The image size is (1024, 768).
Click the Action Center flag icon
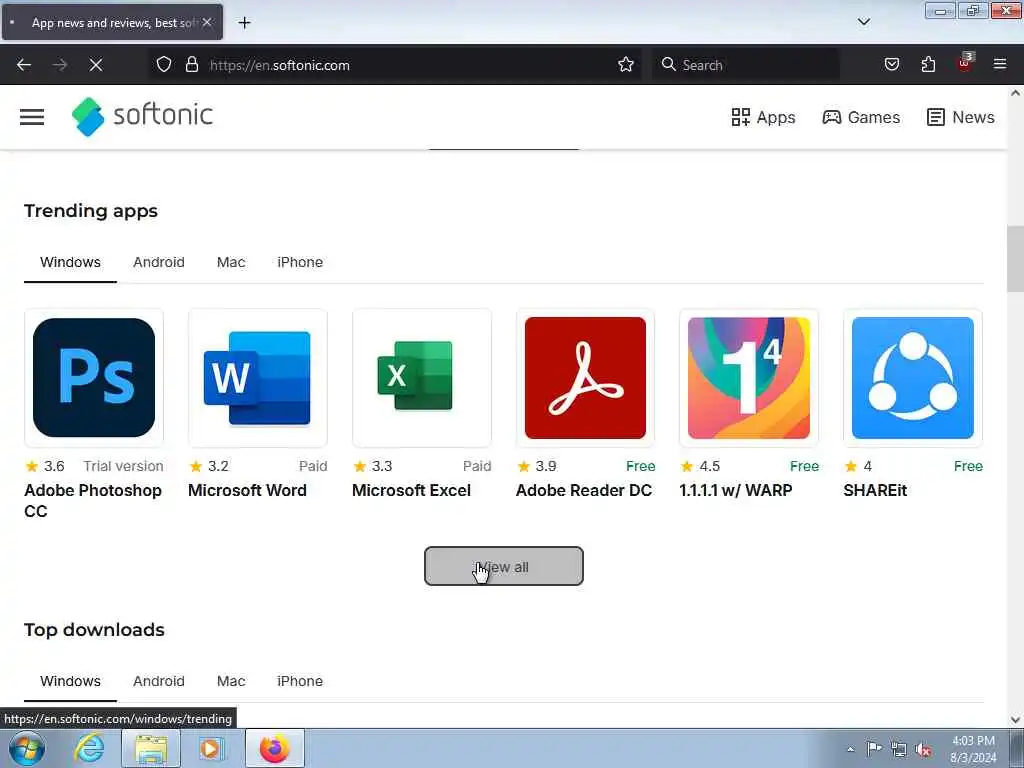click(x=874, y=749)
